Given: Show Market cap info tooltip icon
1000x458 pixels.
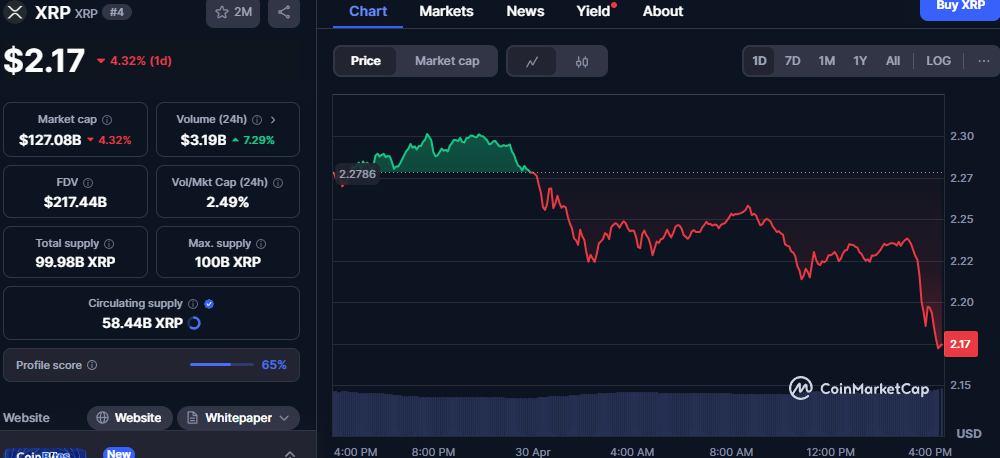Looking at the screenshot, I should pyautogui.click(x=107, y=119).
